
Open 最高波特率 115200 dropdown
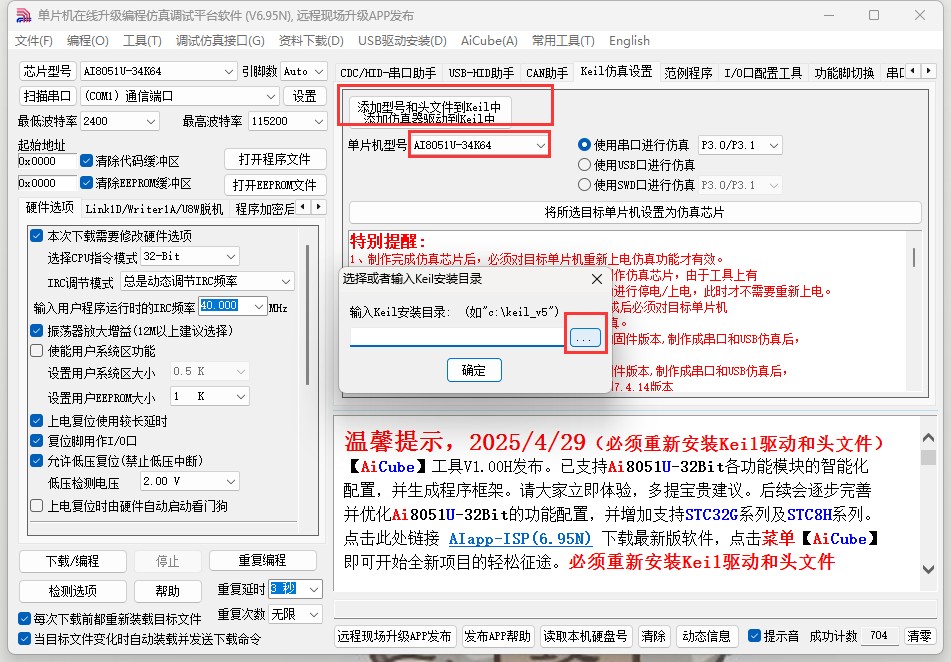coord(287,121)
